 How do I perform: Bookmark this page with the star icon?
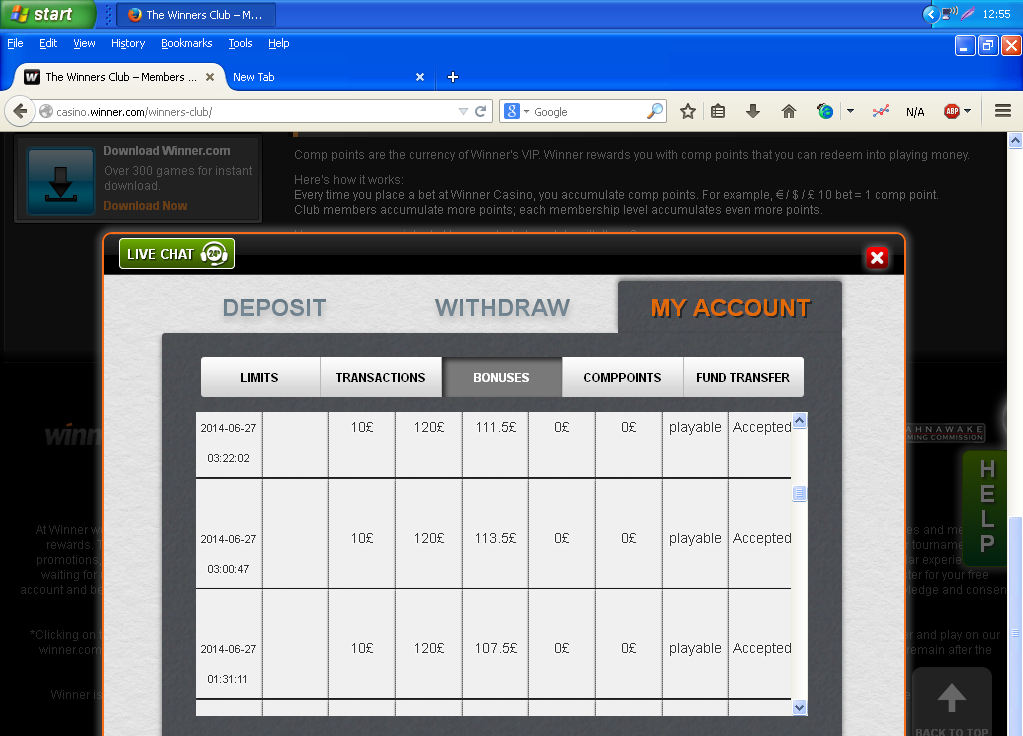coord(688,112)
